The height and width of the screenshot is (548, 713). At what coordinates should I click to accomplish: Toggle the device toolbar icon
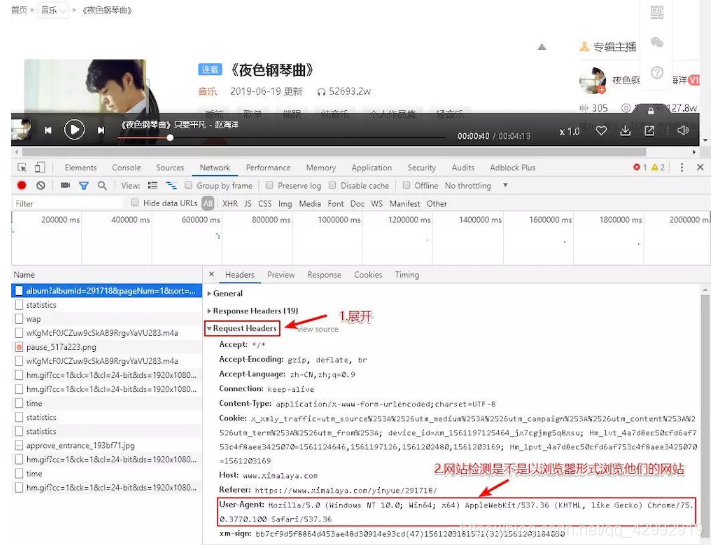point(40,167)
